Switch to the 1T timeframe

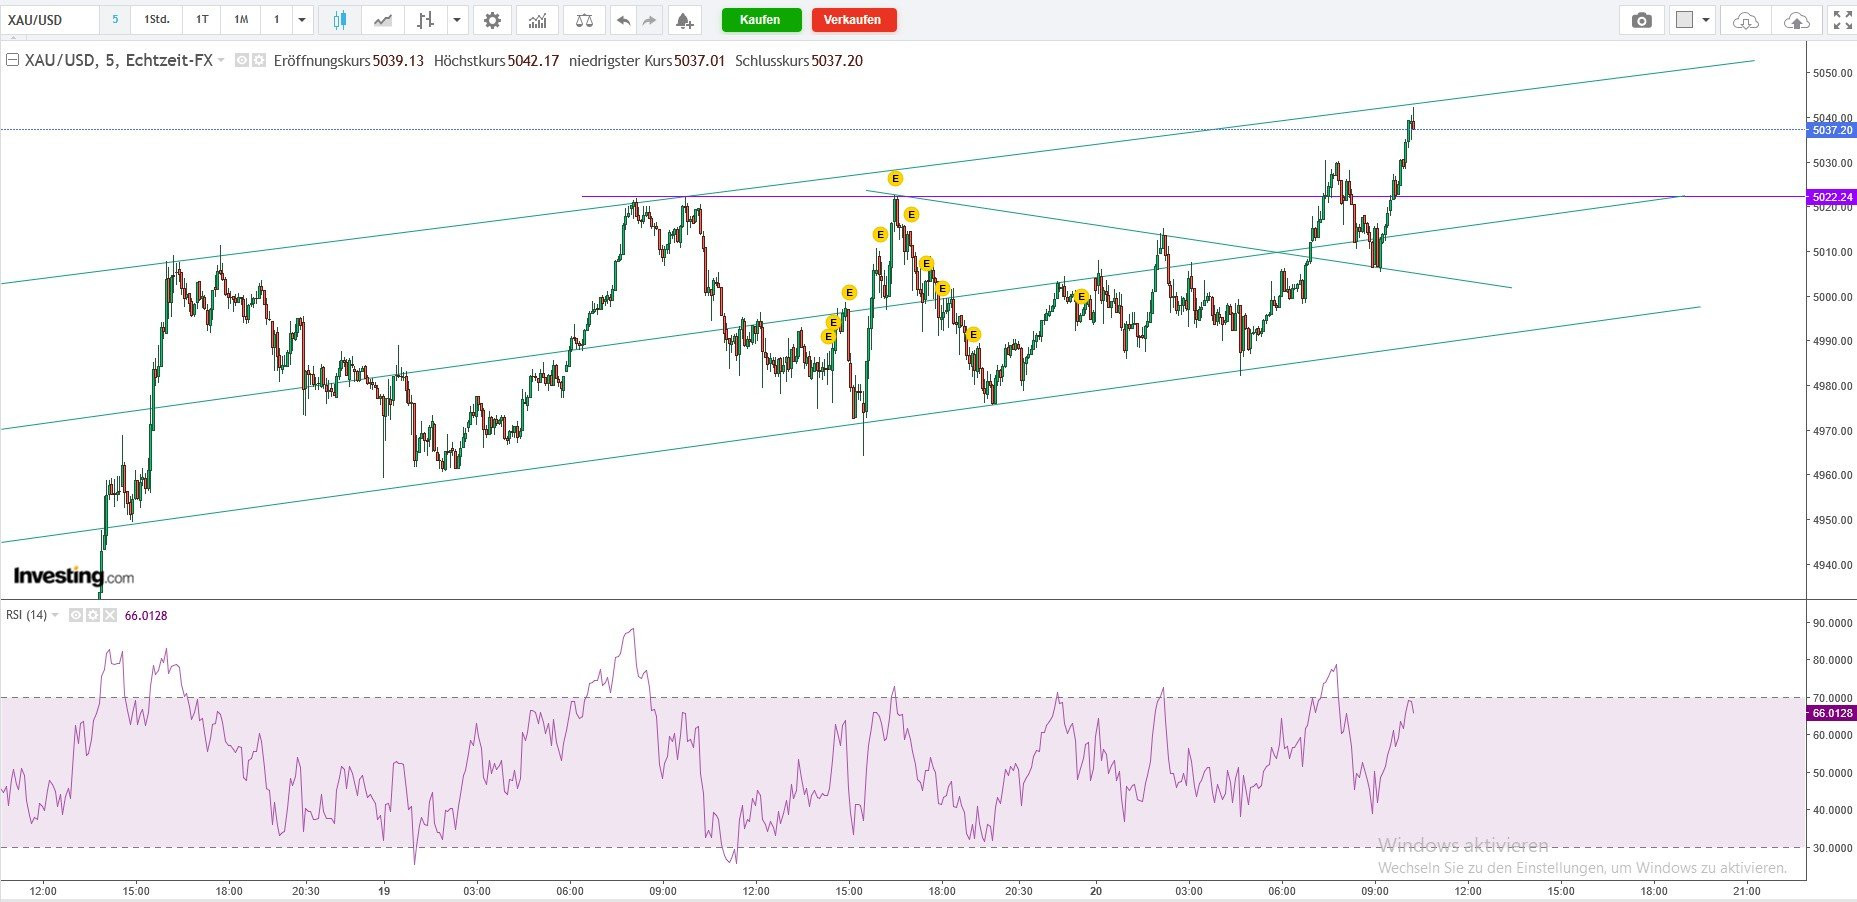202,20
